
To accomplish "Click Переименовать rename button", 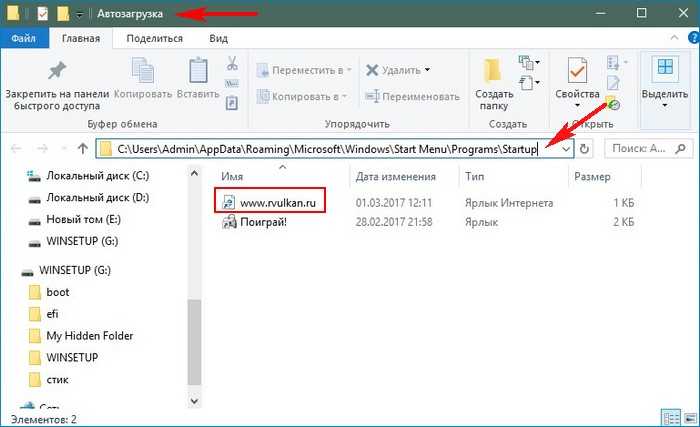I will (412, 96).
